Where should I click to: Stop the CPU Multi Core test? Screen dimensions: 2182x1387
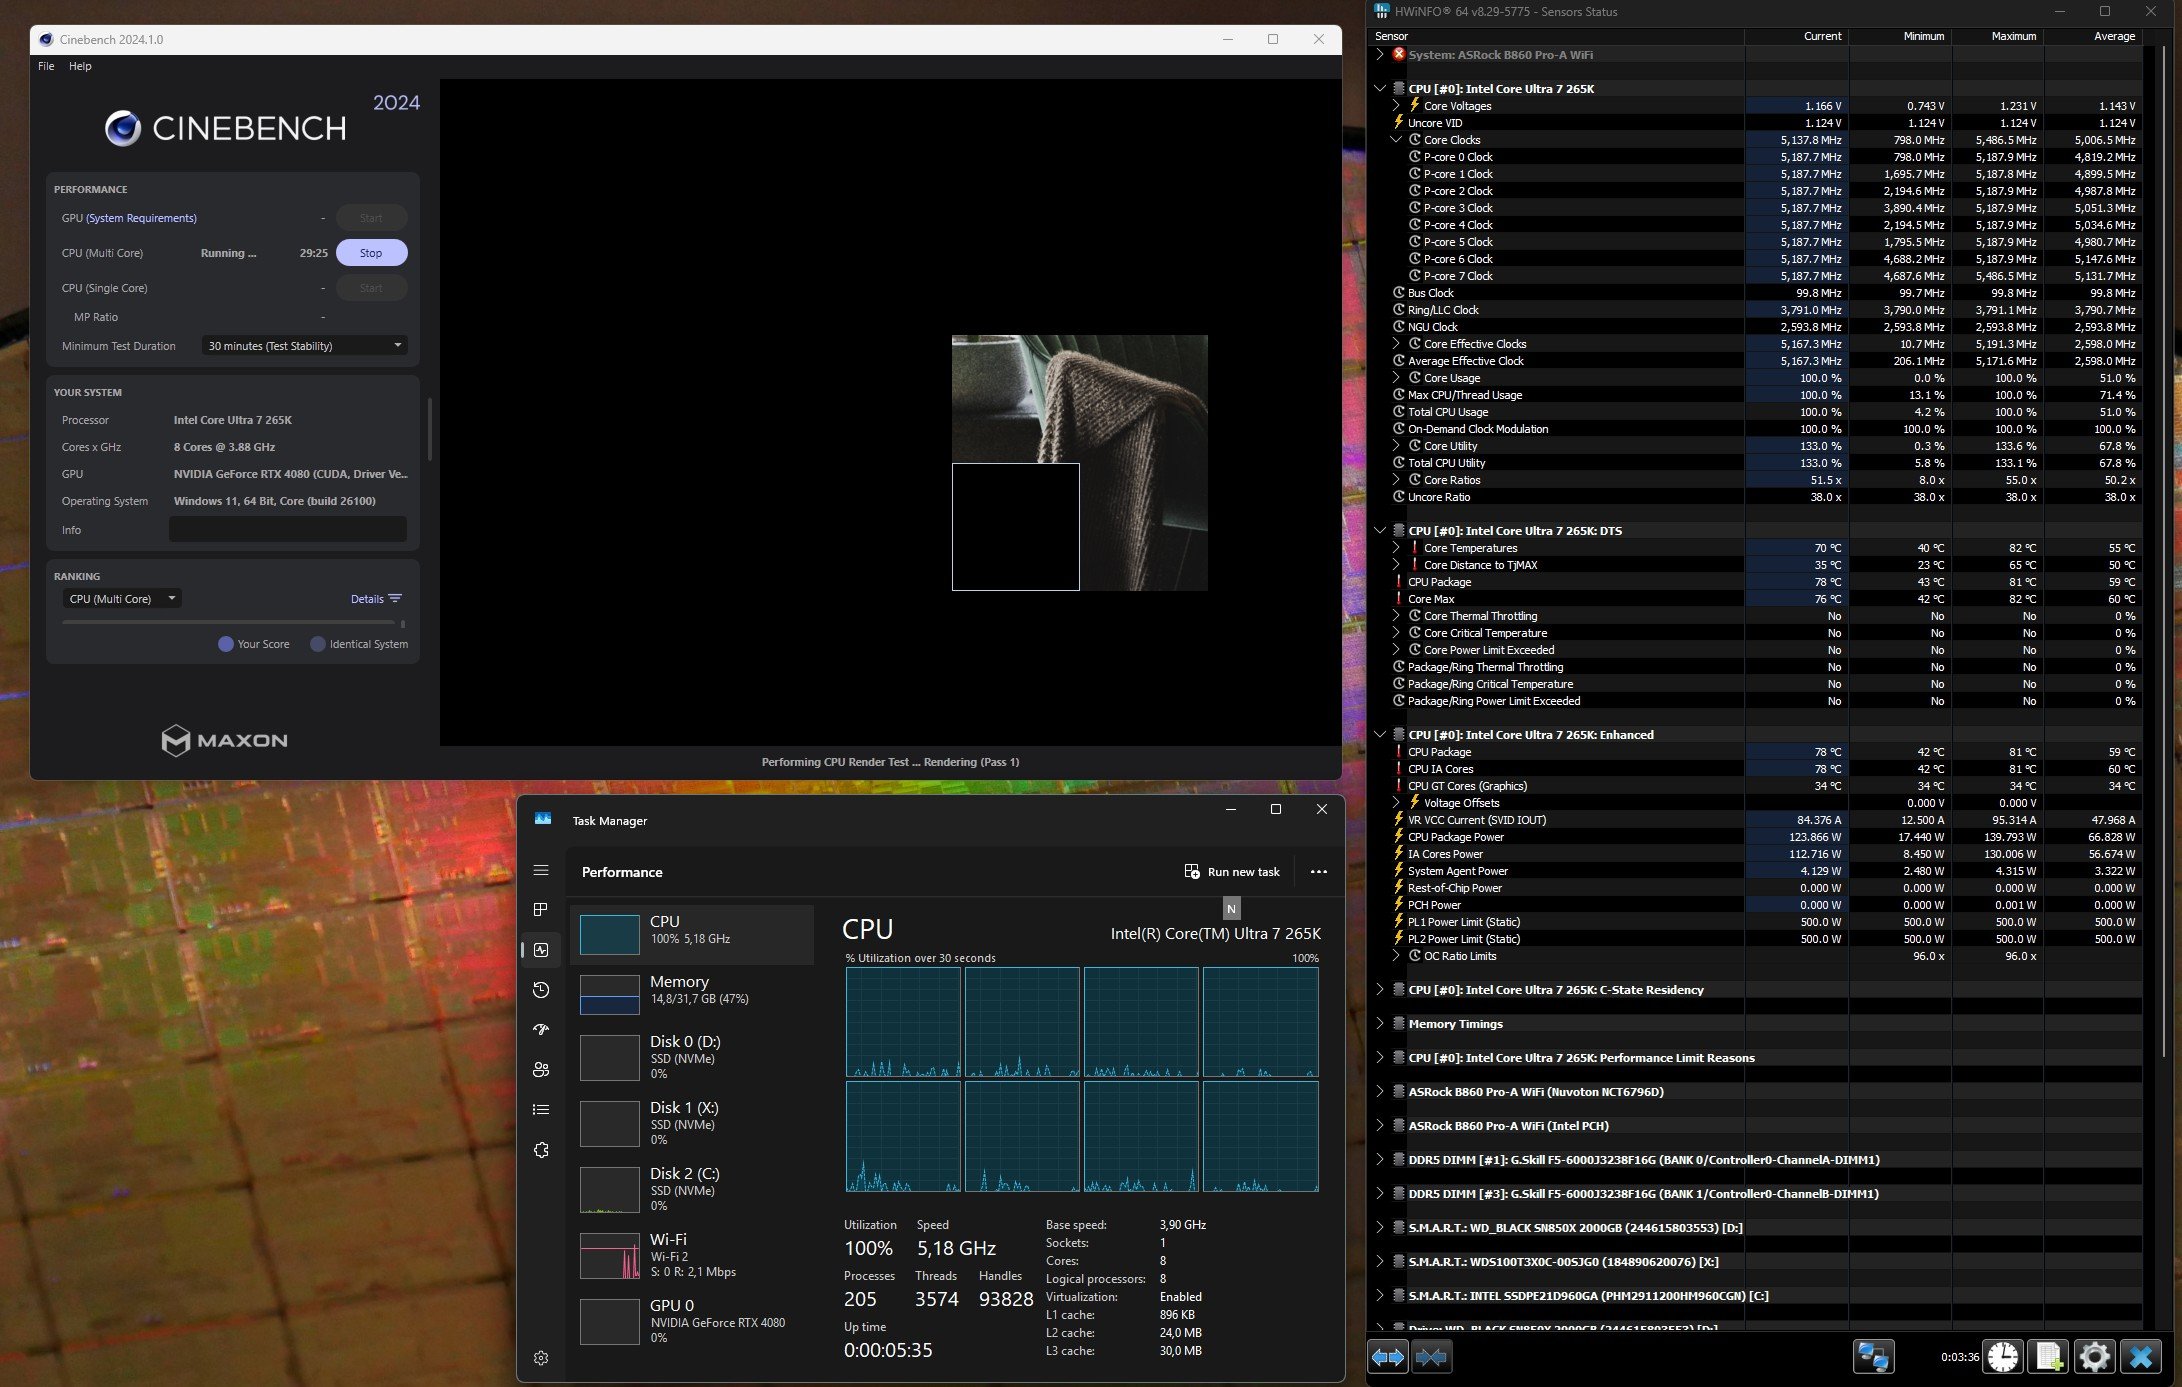tap(371, 253)
